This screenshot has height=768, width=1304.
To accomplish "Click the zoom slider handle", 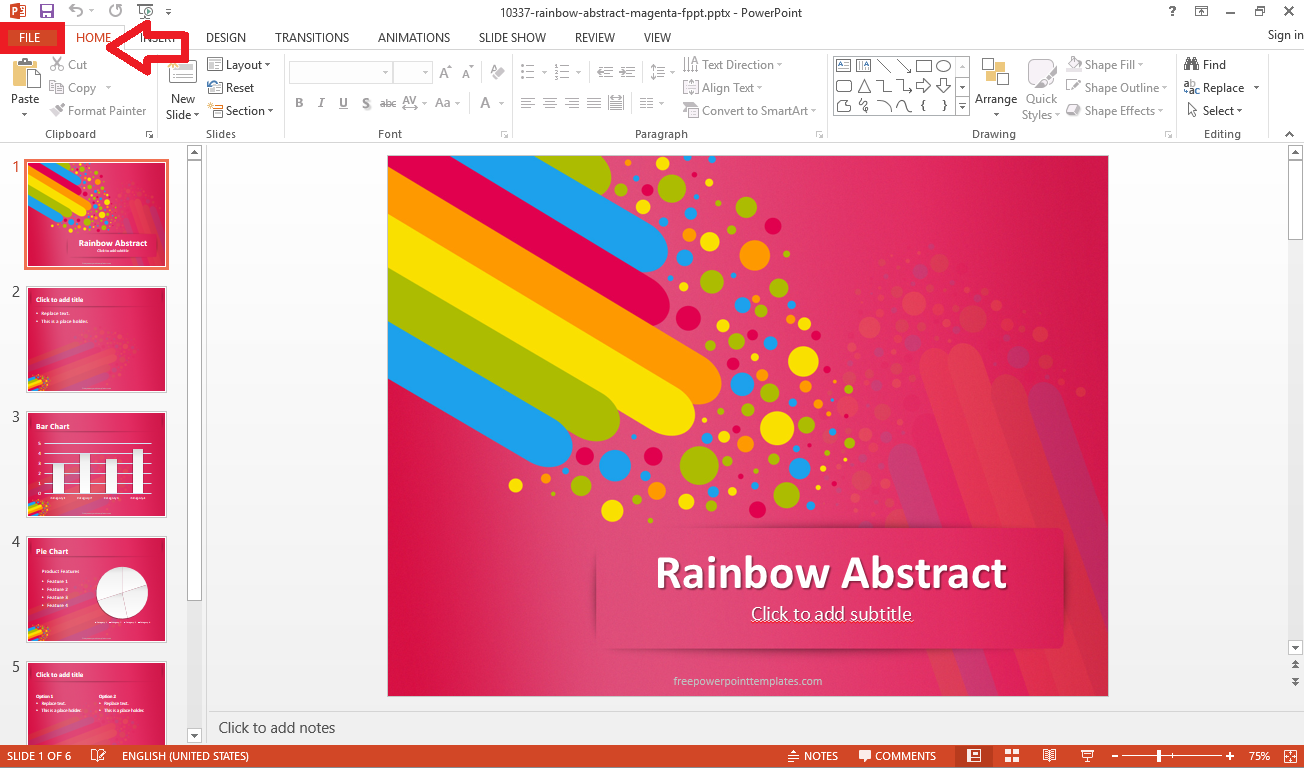I will [x=1159, y=756].
